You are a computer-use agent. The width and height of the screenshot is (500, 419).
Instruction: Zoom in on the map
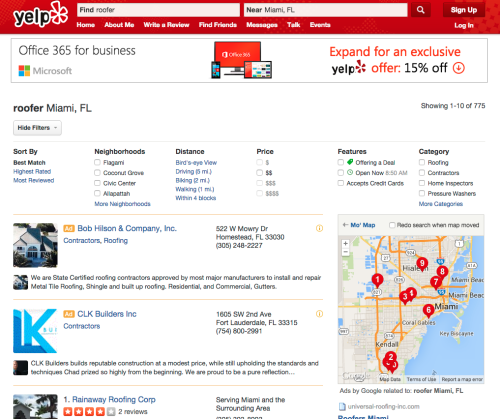pyautogui.click(x=346, y=244)
